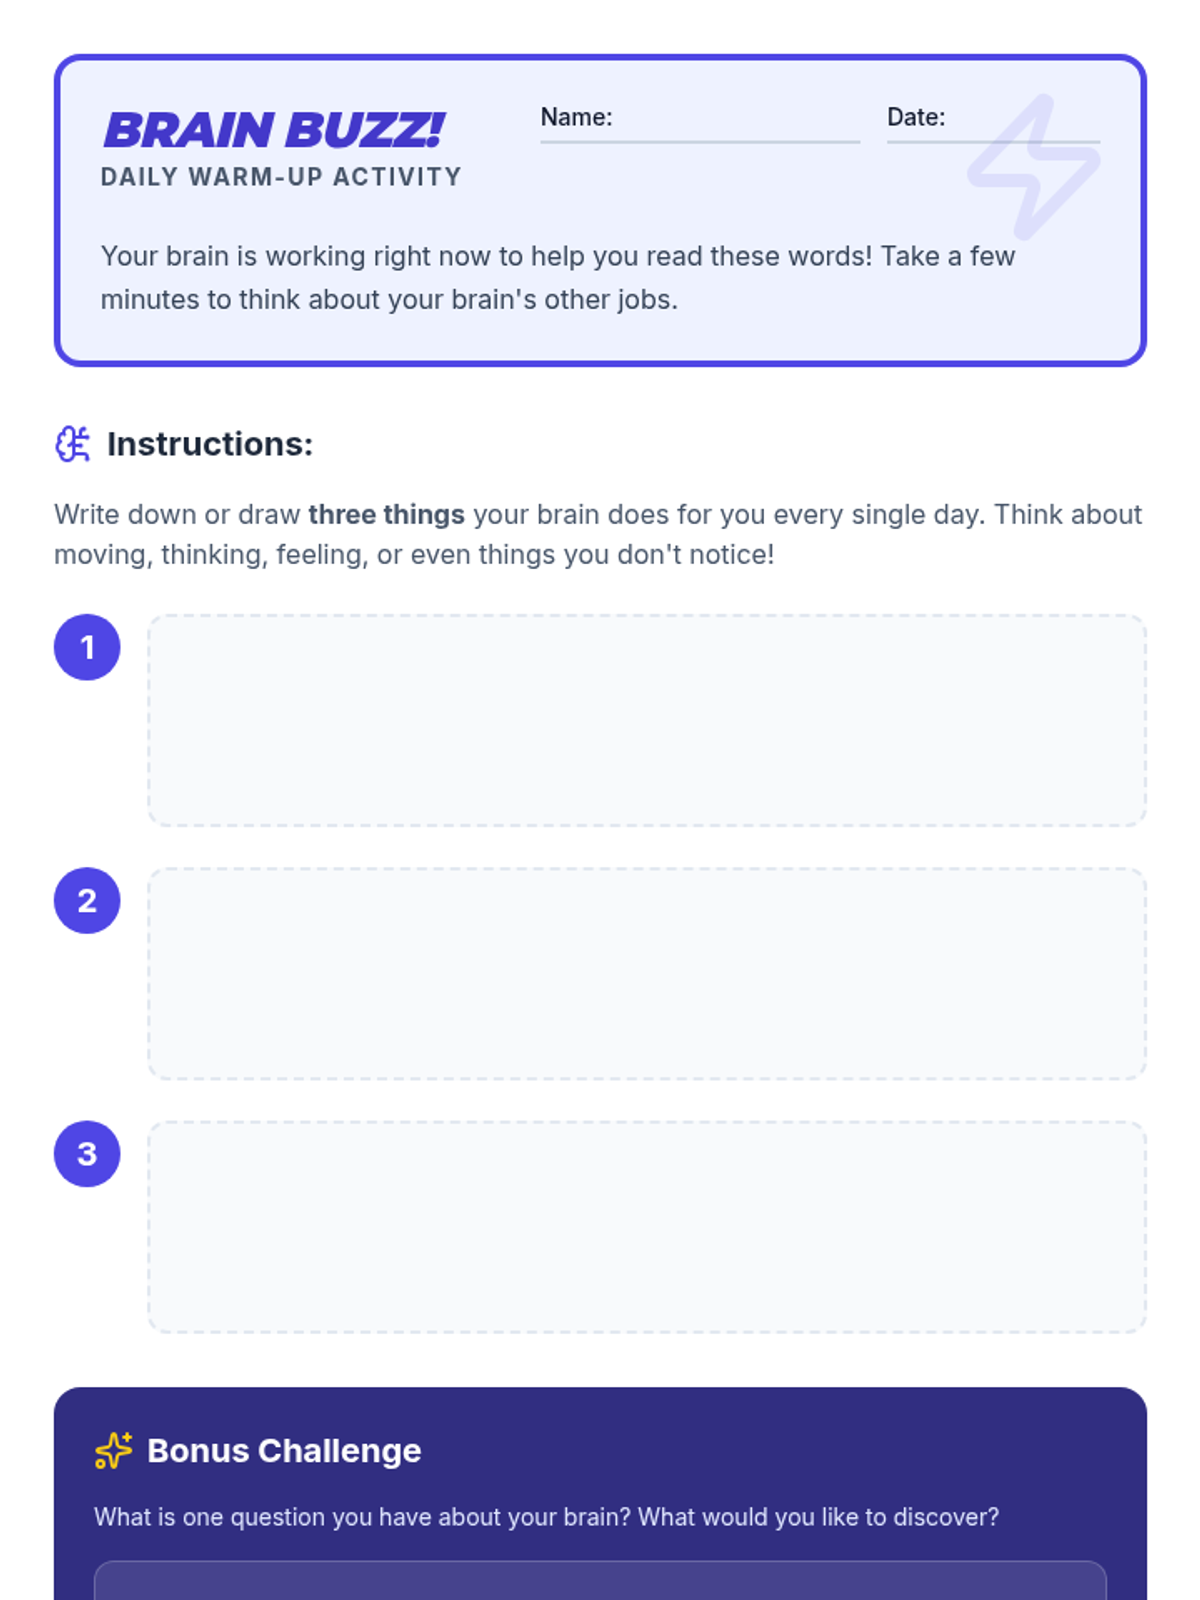The height and width of the screenshot is (1600, 1200).
Task: Click the Name: label
Action: tap(576, 117)
